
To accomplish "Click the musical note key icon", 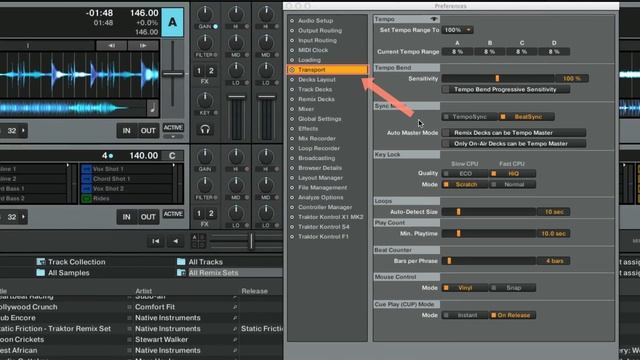I will (x=152, y=108).
